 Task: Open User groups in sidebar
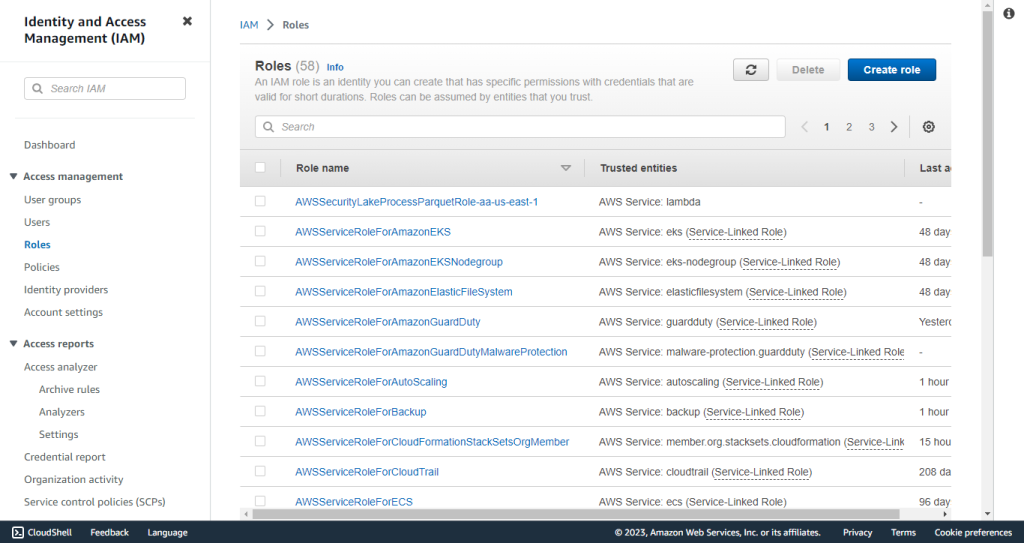(53, 200)
